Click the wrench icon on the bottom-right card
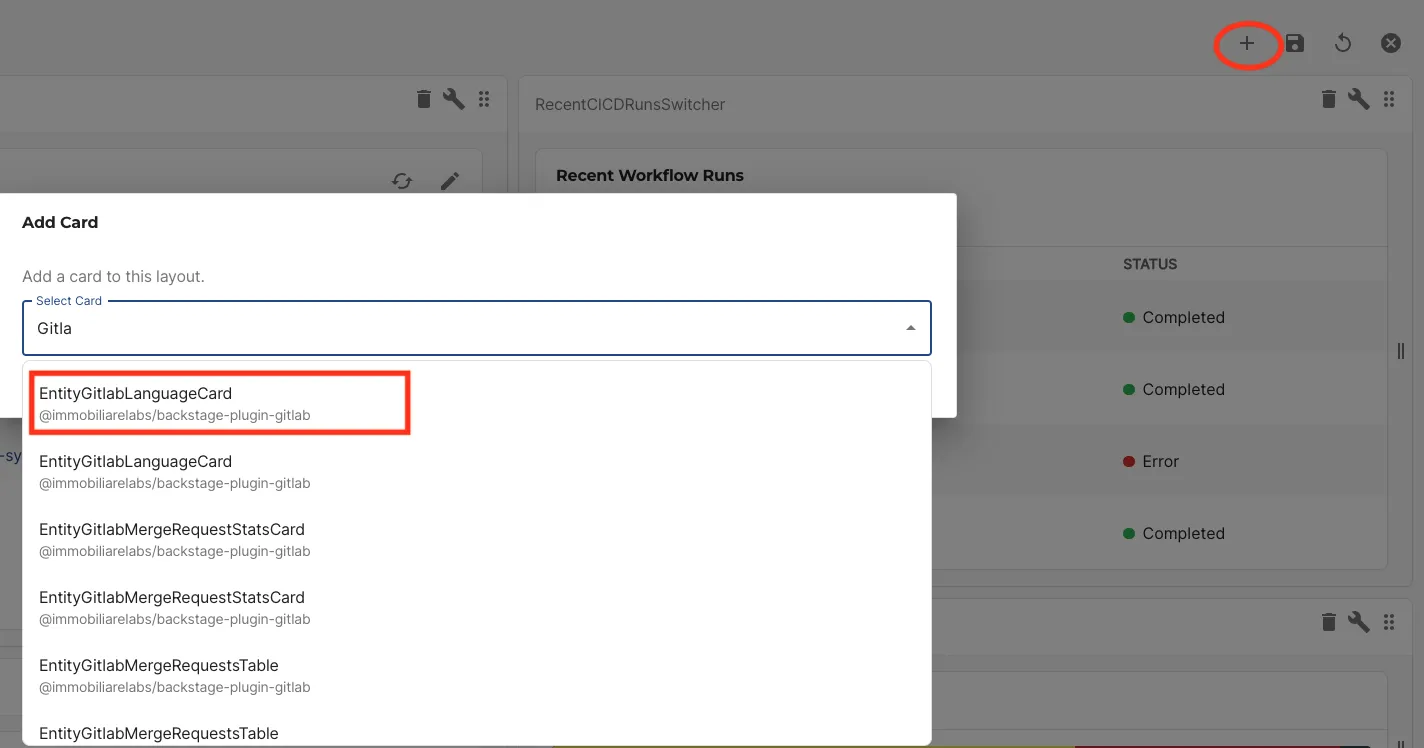Screen dimensions: 1424x748 pyautogui.click(x=1358, y=621)
